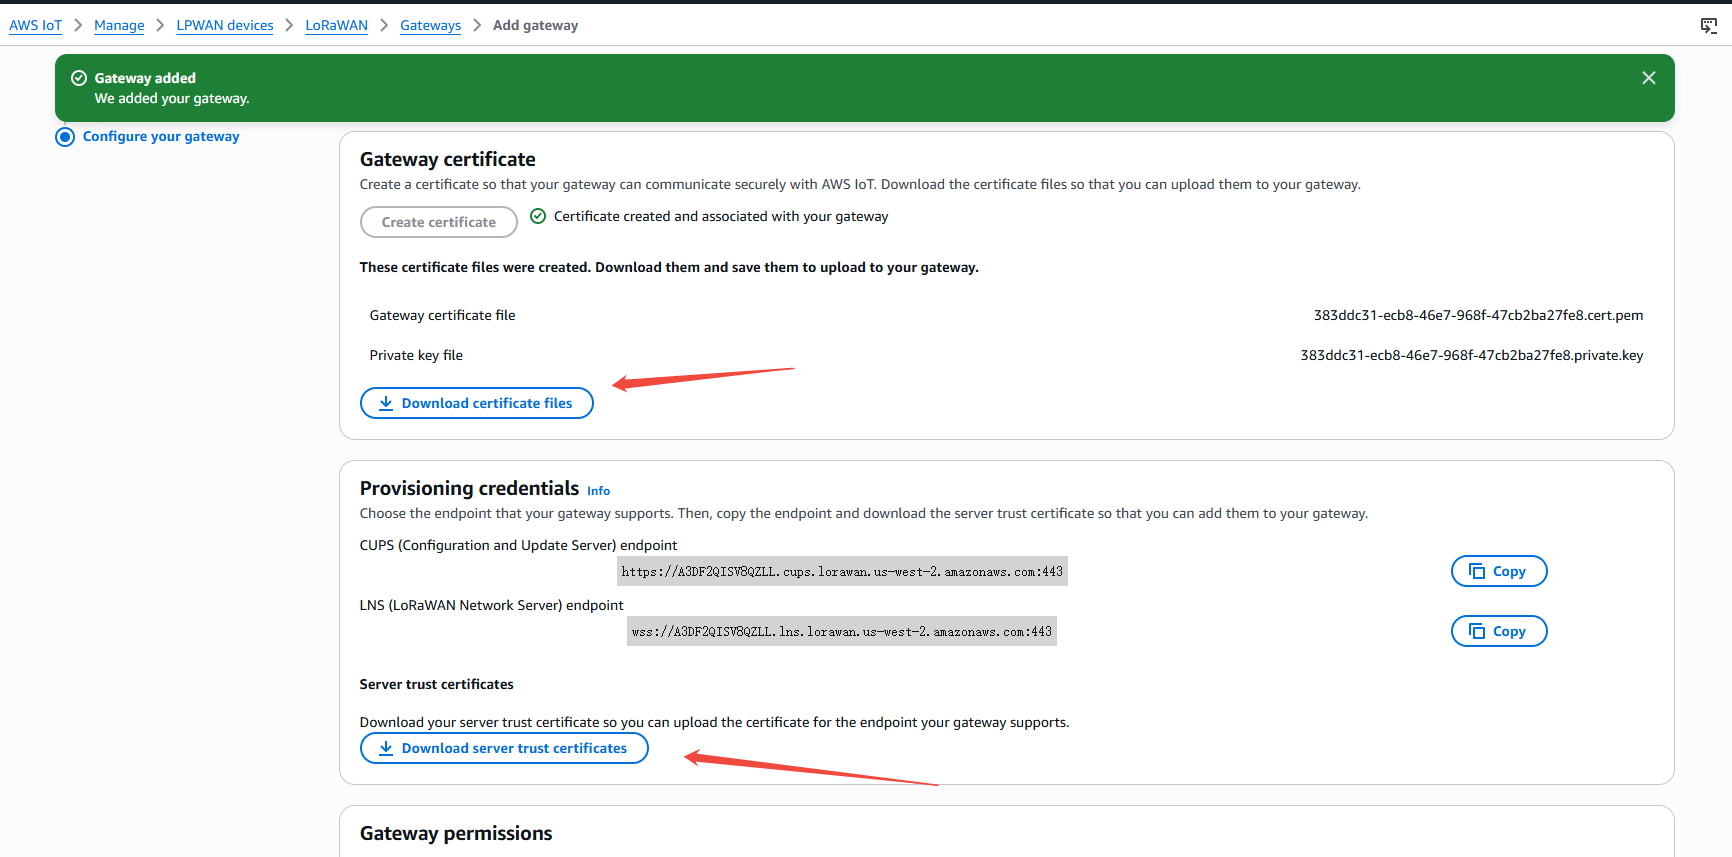Click the Configure your gateway step label
This screenshot has width=1732, height=857.
[161, 137]
